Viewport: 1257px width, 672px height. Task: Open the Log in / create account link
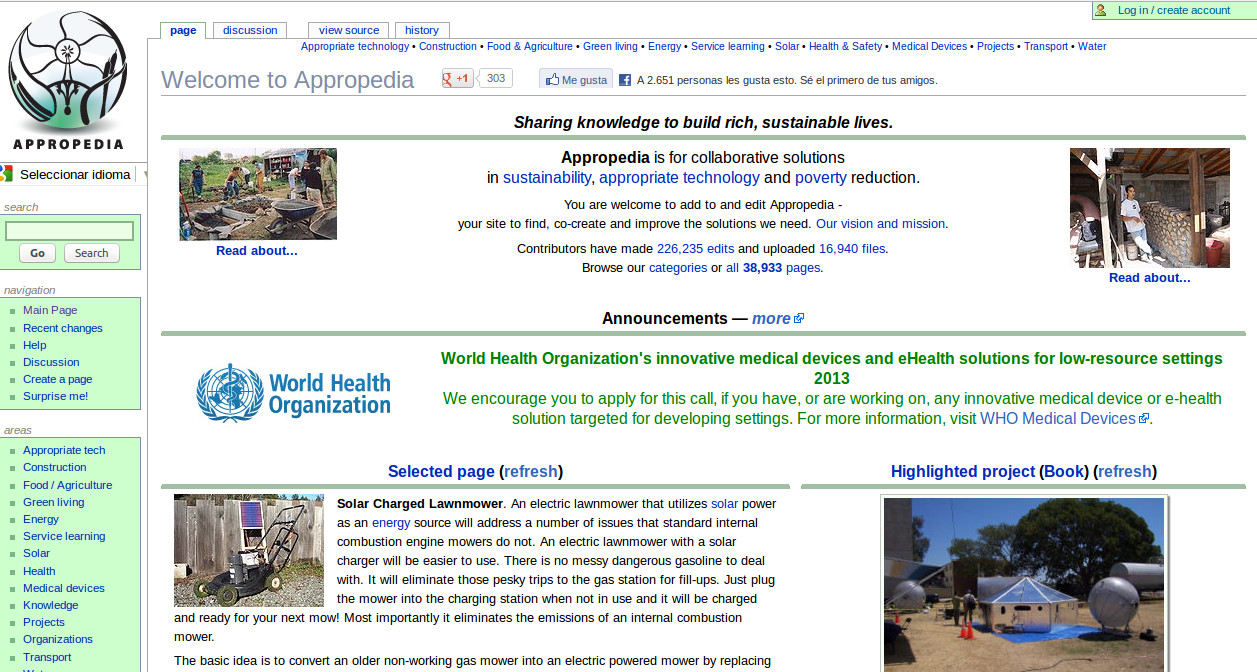(x=1173, y=10)
